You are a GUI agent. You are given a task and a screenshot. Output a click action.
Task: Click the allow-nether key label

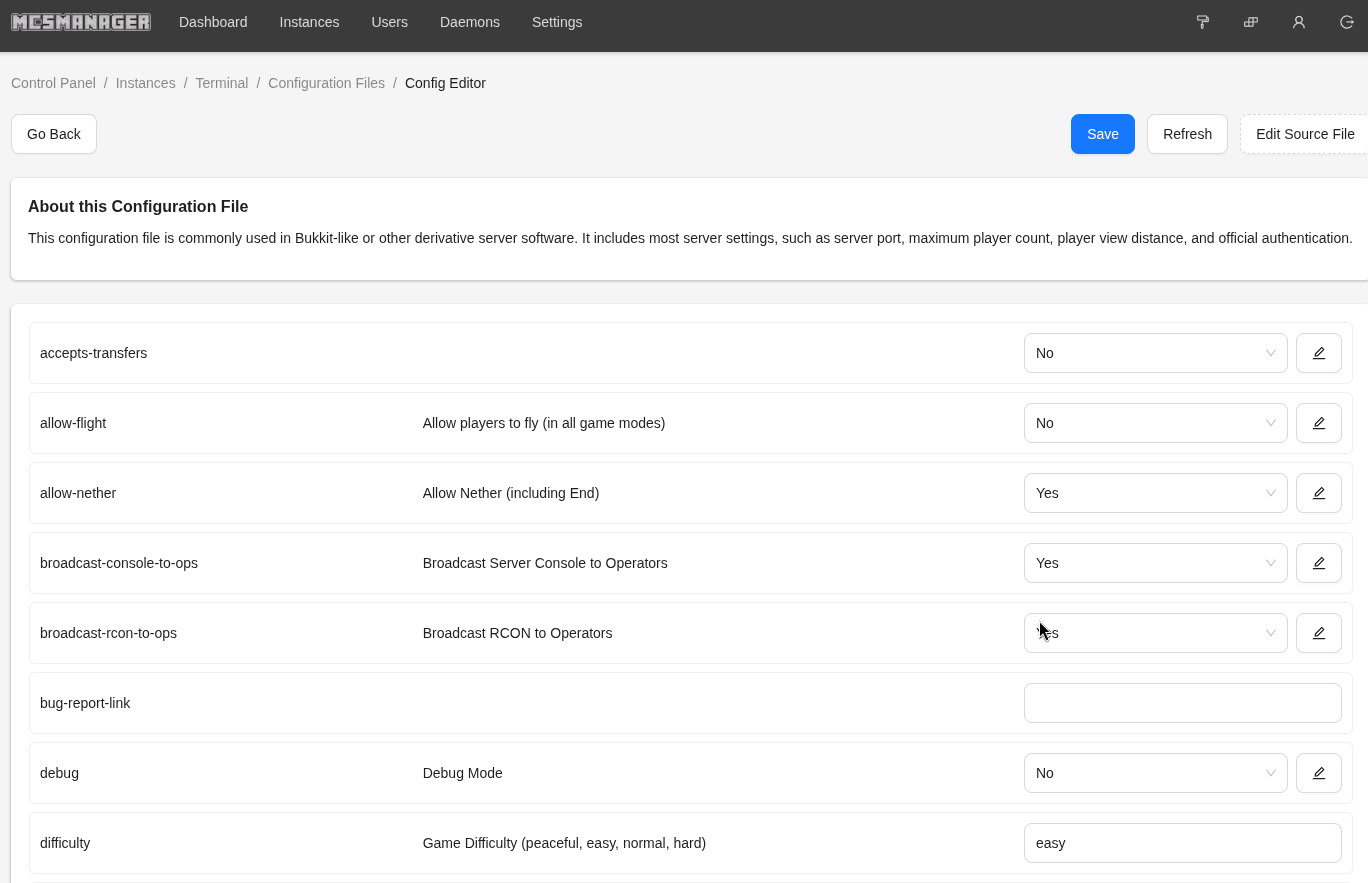(x=78, y=493)
